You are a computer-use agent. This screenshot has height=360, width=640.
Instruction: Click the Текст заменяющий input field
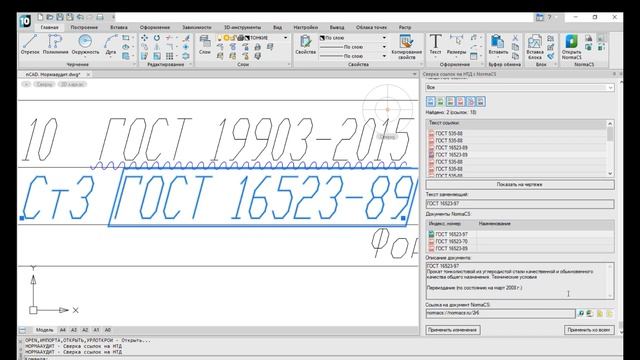click(520, 204)
